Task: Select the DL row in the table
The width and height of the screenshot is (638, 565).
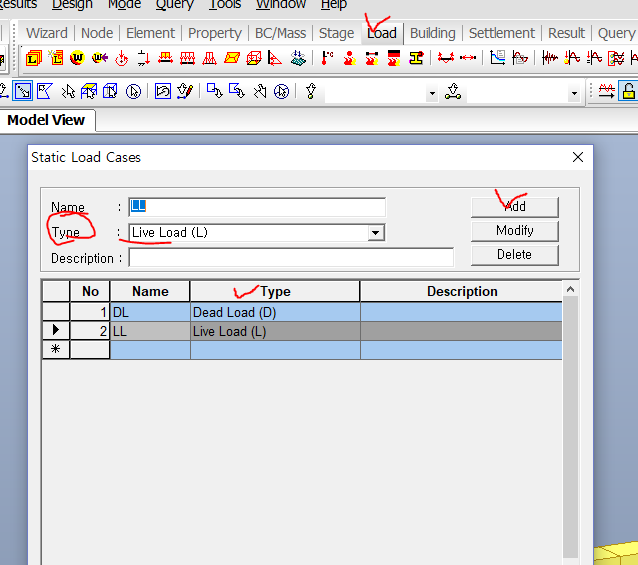Action: tap(302, 312)
